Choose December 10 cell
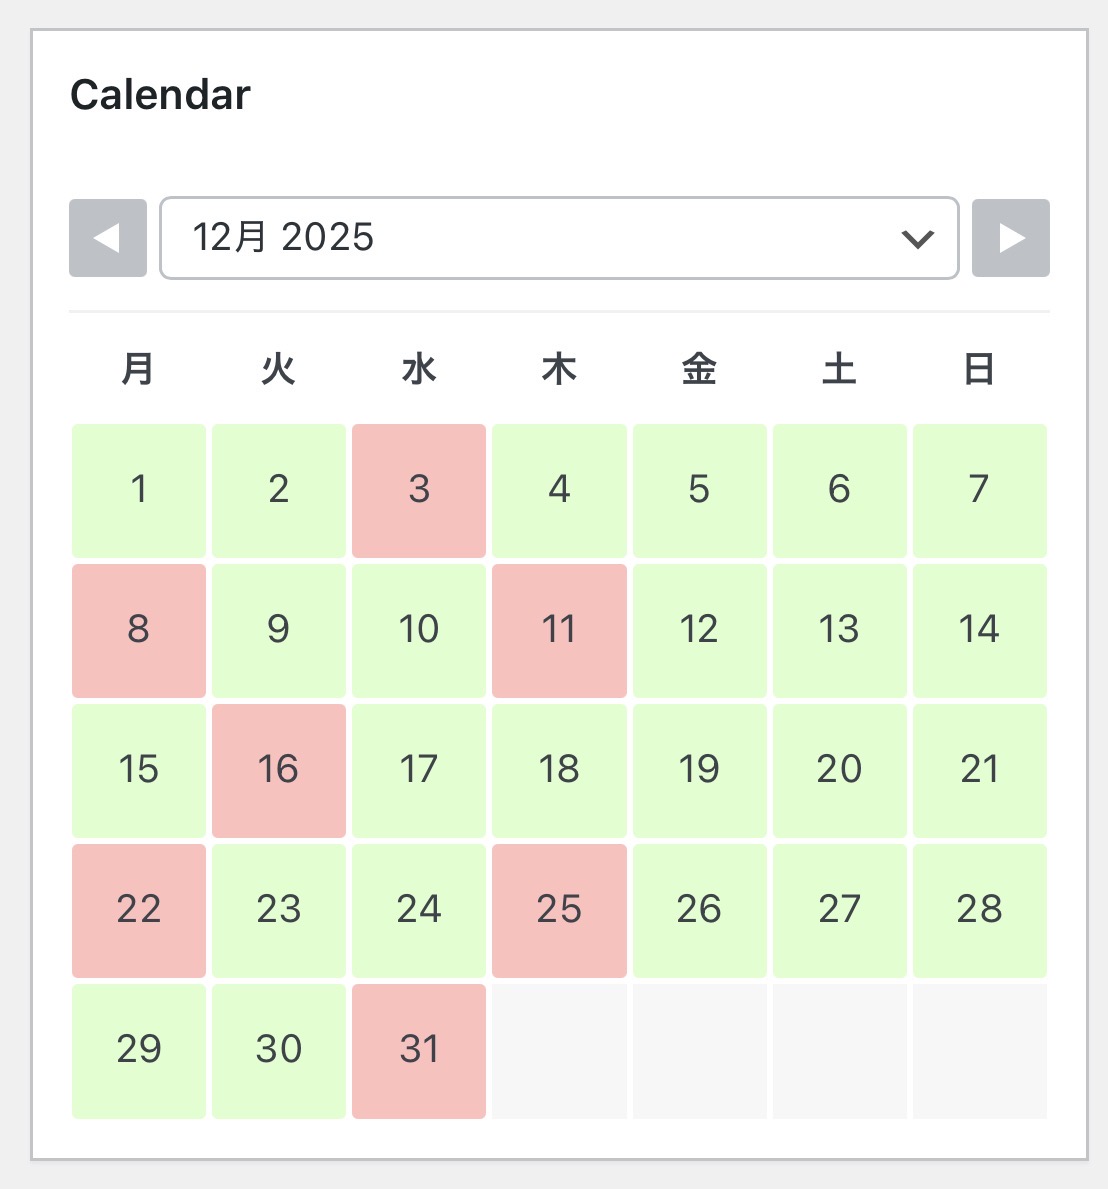Image resolution: width=1108 pixels, height=1189 pixels. click(x=418, y=630)
